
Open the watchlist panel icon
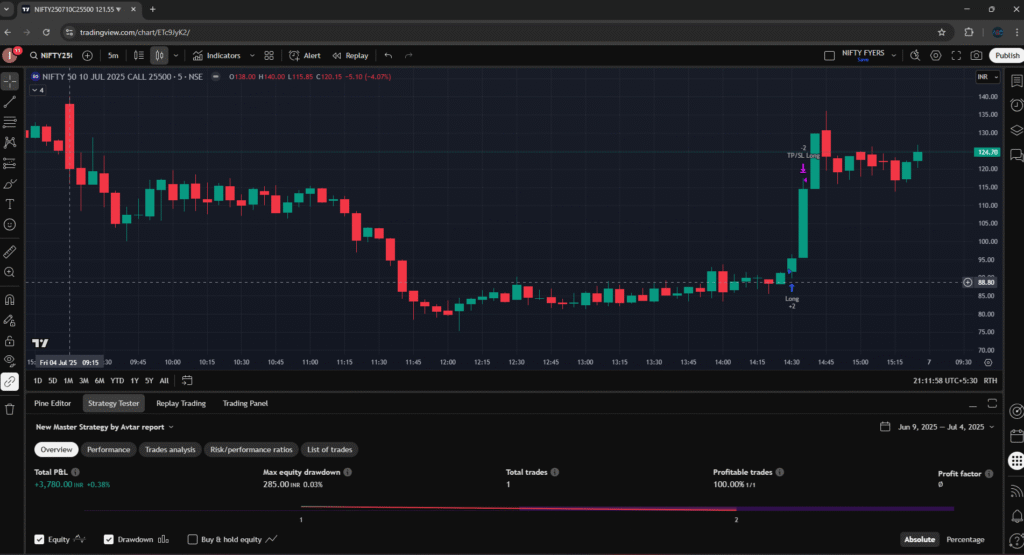(x=1016, y=81)
